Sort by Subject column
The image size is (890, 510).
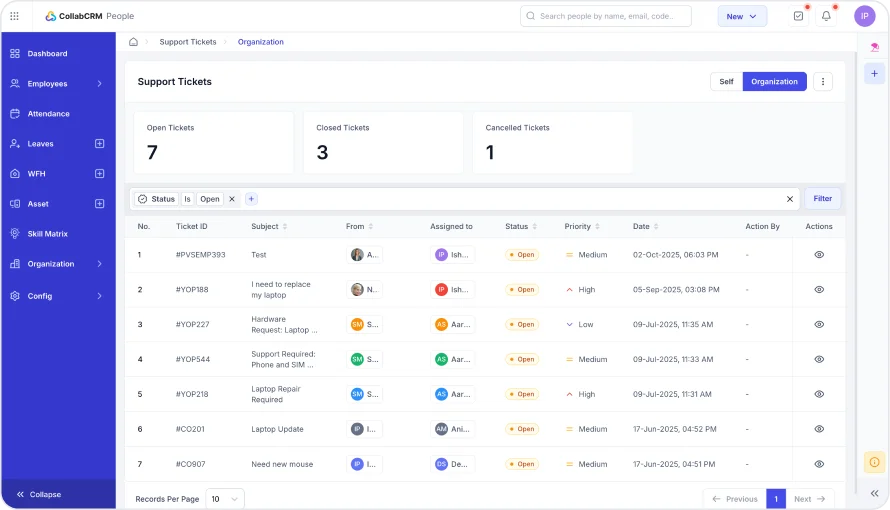coord(284,226)
